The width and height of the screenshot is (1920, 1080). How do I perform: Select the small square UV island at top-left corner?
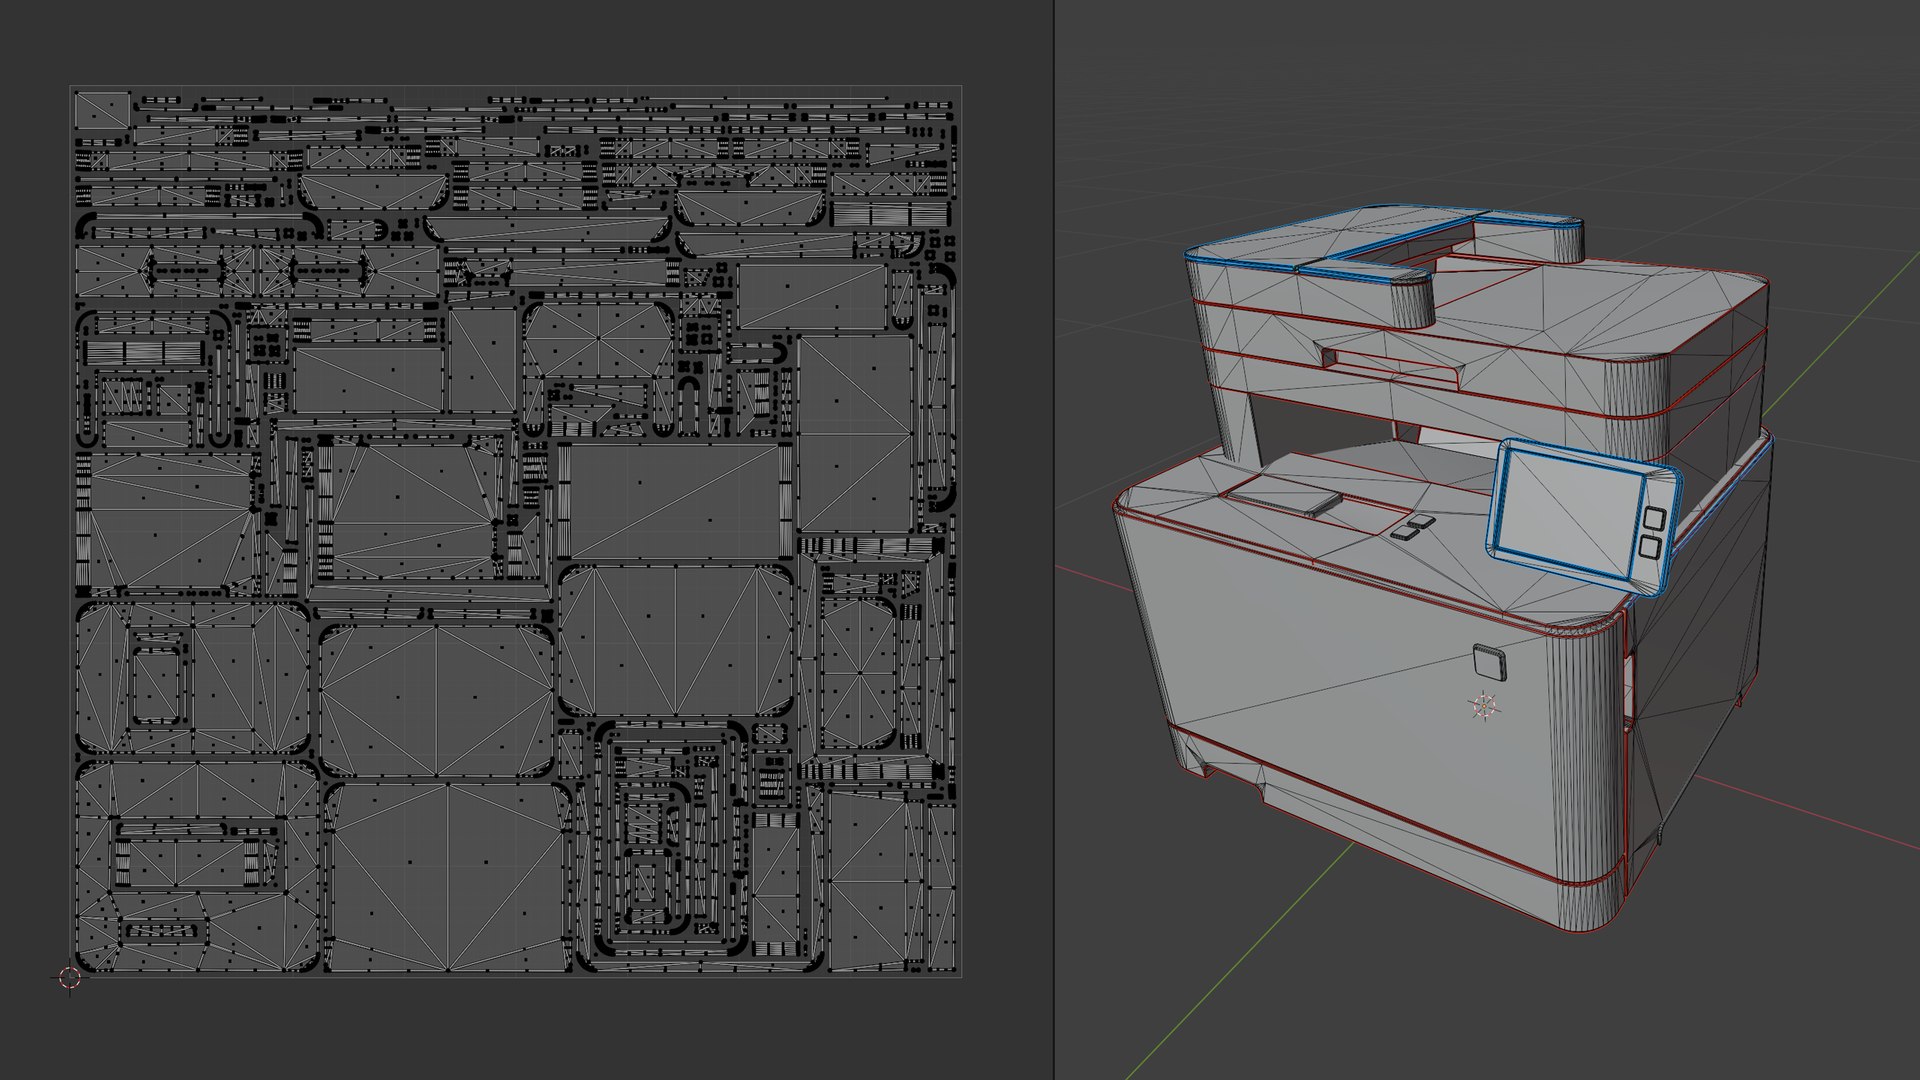(103, 109)
